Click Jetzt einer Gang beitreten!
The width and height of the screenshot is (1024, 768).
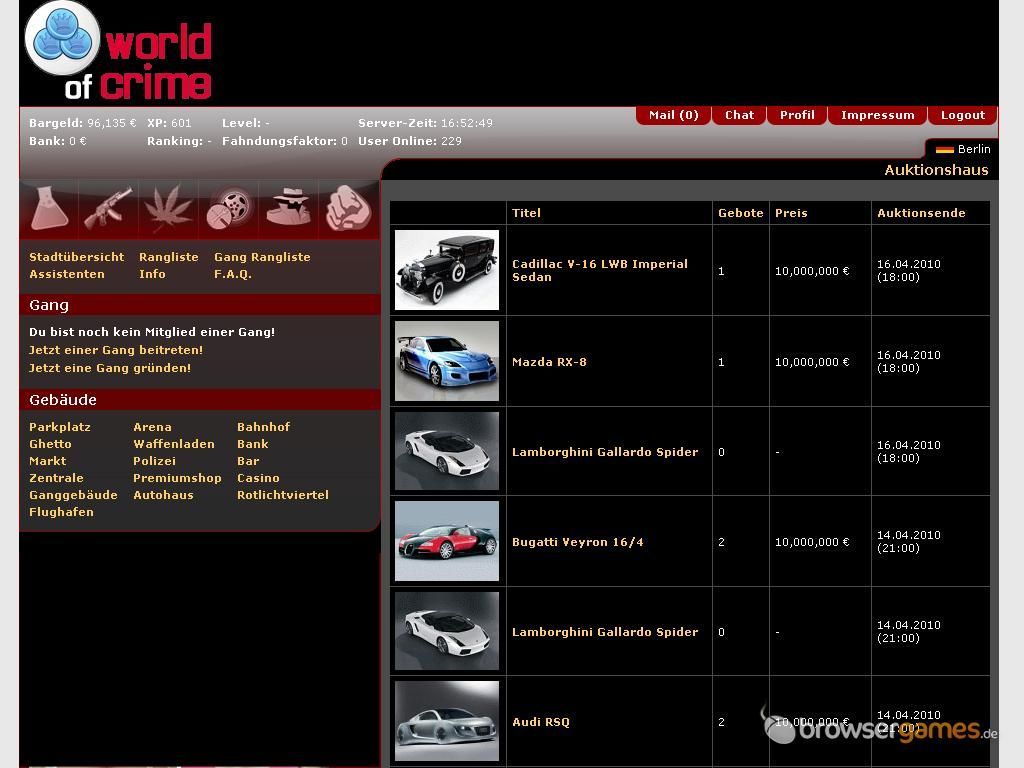tap(116, 350)
